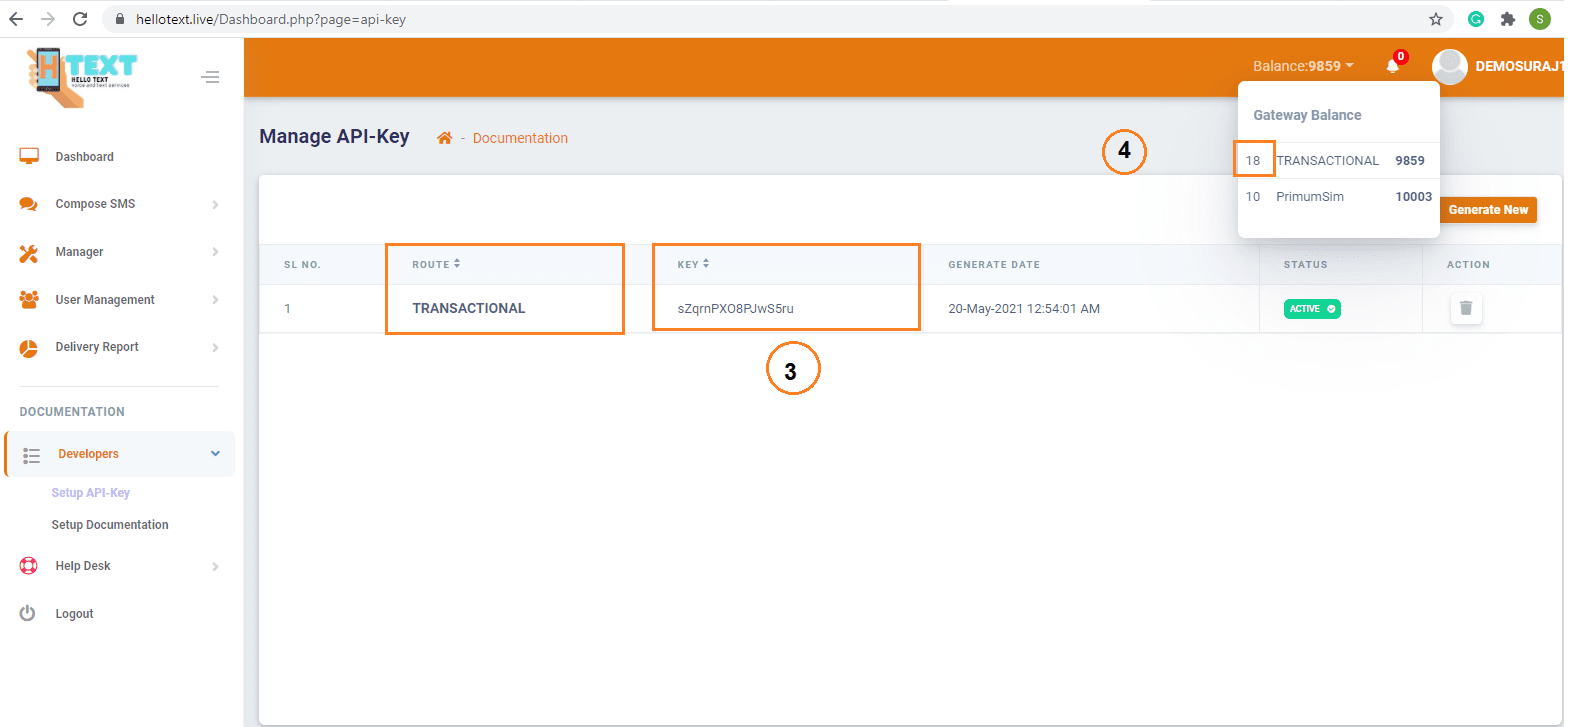Open Setup Documentation page
The height and width of the screenshot is (727, 1594).
click(110, 525)
